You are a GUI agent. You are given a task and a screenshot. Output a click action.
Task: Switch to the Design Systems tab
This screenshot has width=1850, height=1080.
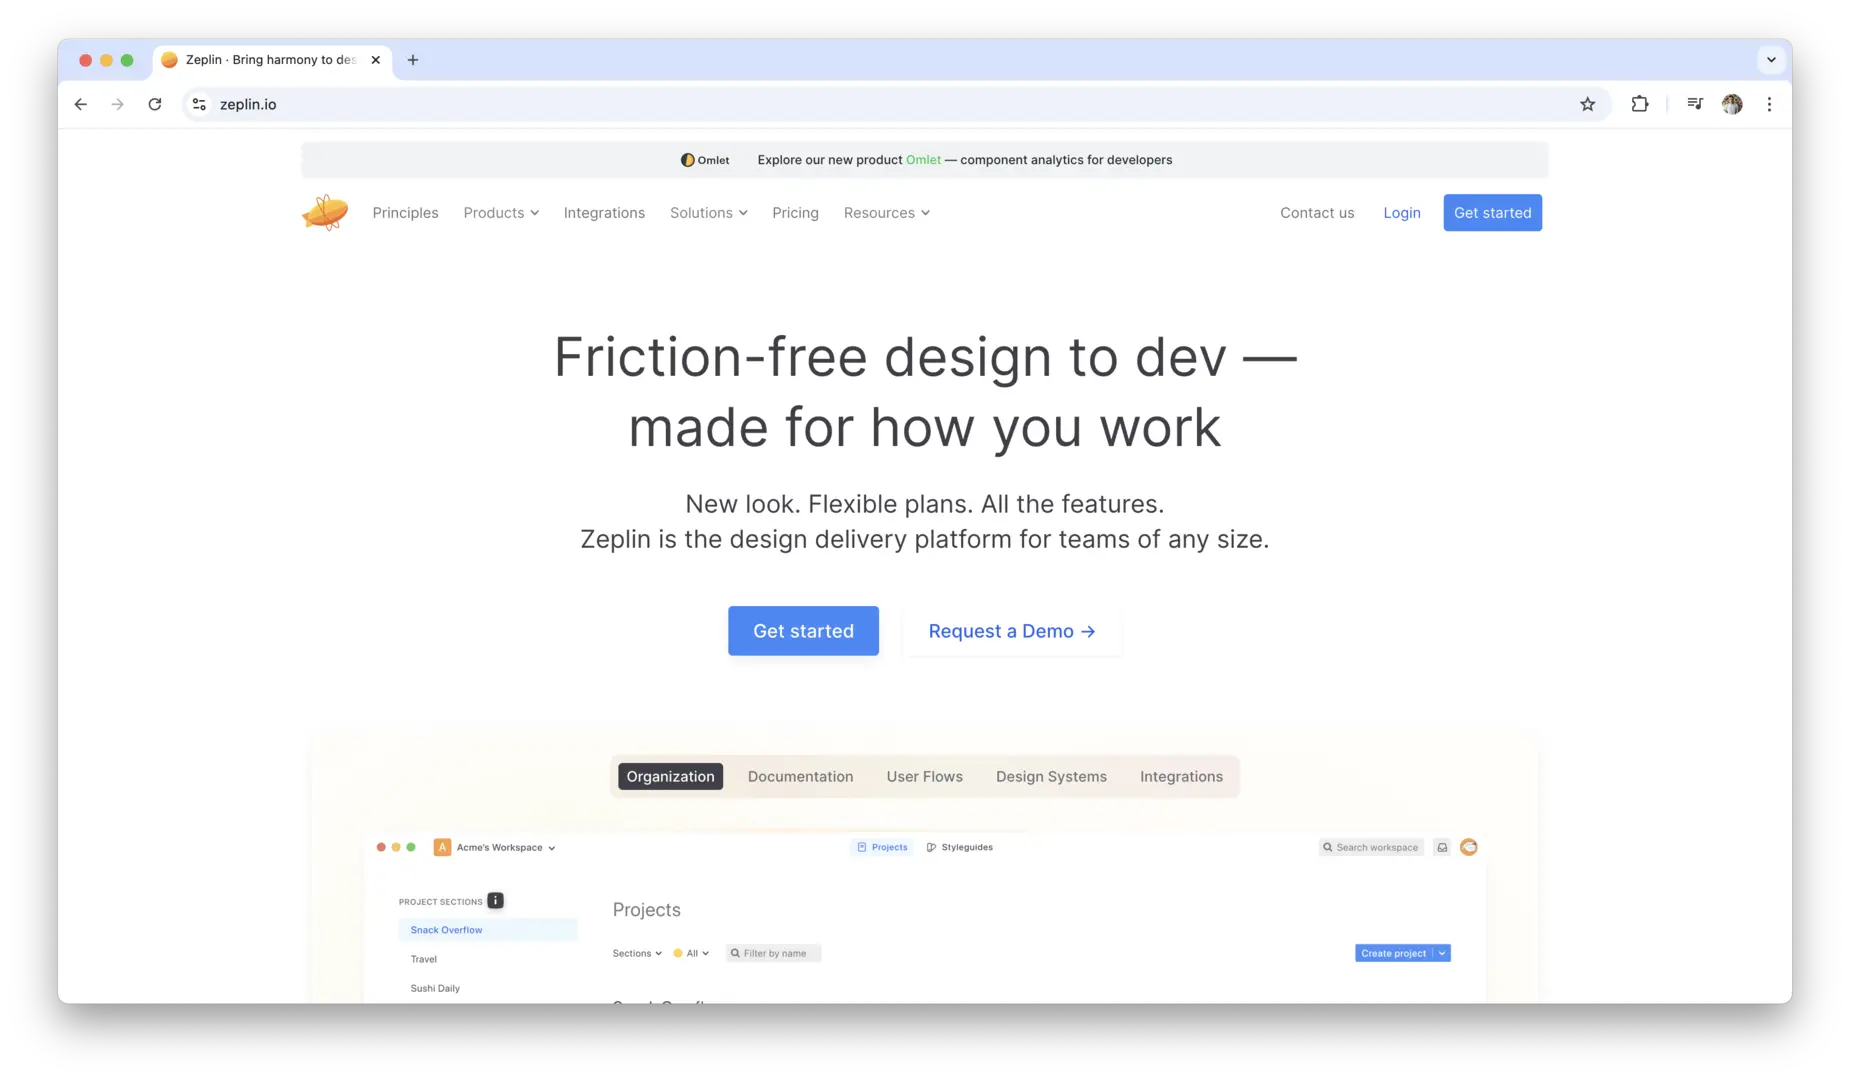click(1051, 777)
